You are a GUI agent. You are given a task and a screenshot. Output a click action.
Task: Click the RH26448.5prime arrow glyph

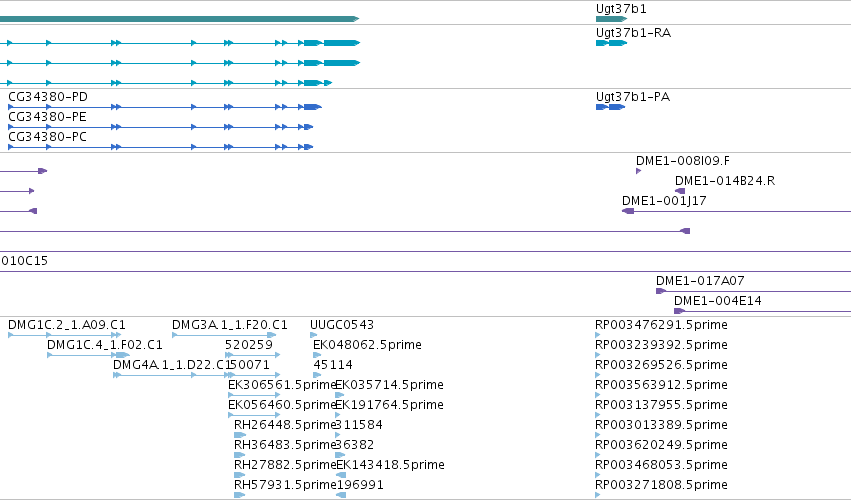[240, 435]
